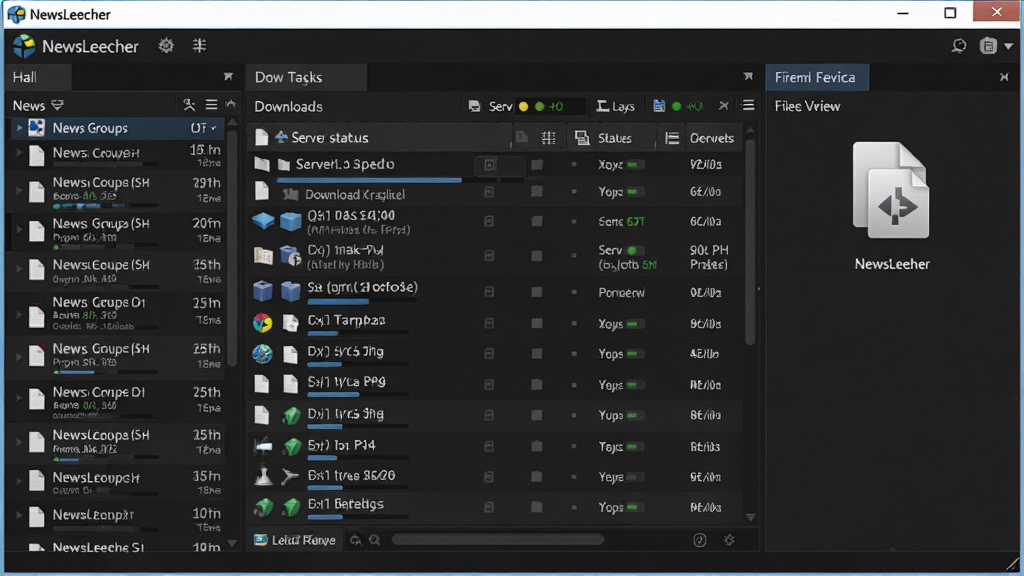
Task: Open the search bubble icon at the top right
Action: pos(958,46)
